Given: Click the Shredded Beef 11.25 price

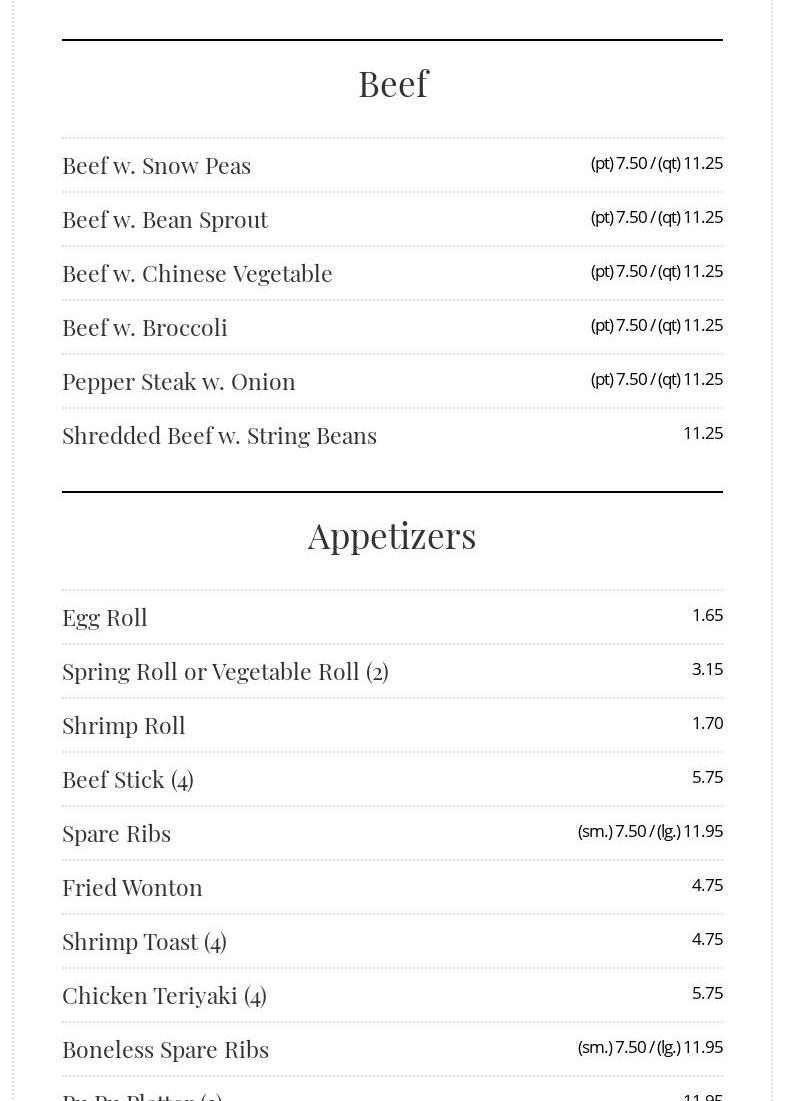Looking at the screenshot, I should point(703,433).
